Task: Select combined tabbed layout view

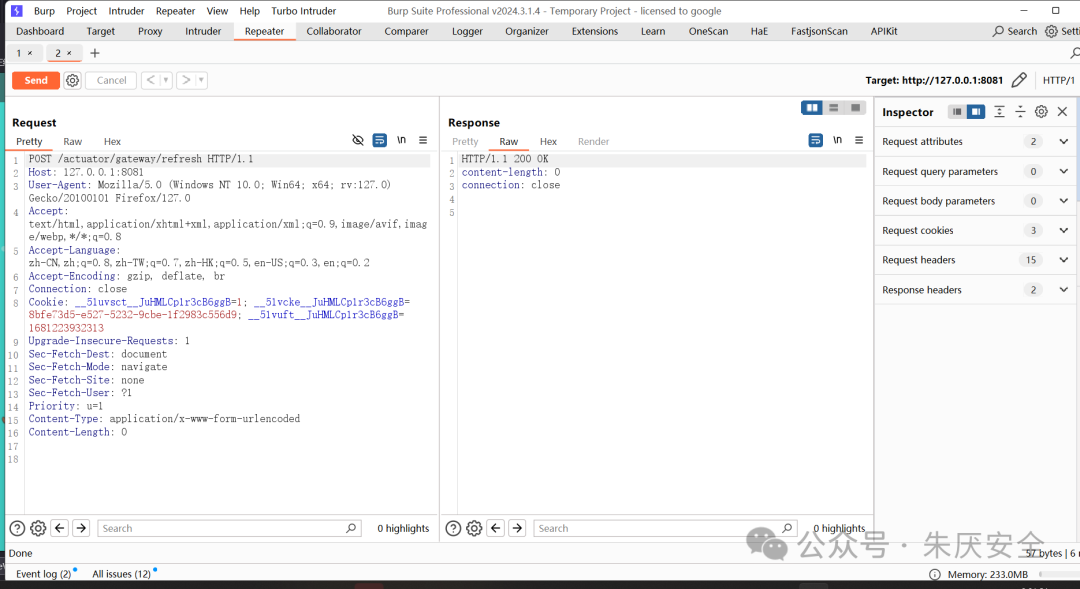Action: tap(855, 107)
